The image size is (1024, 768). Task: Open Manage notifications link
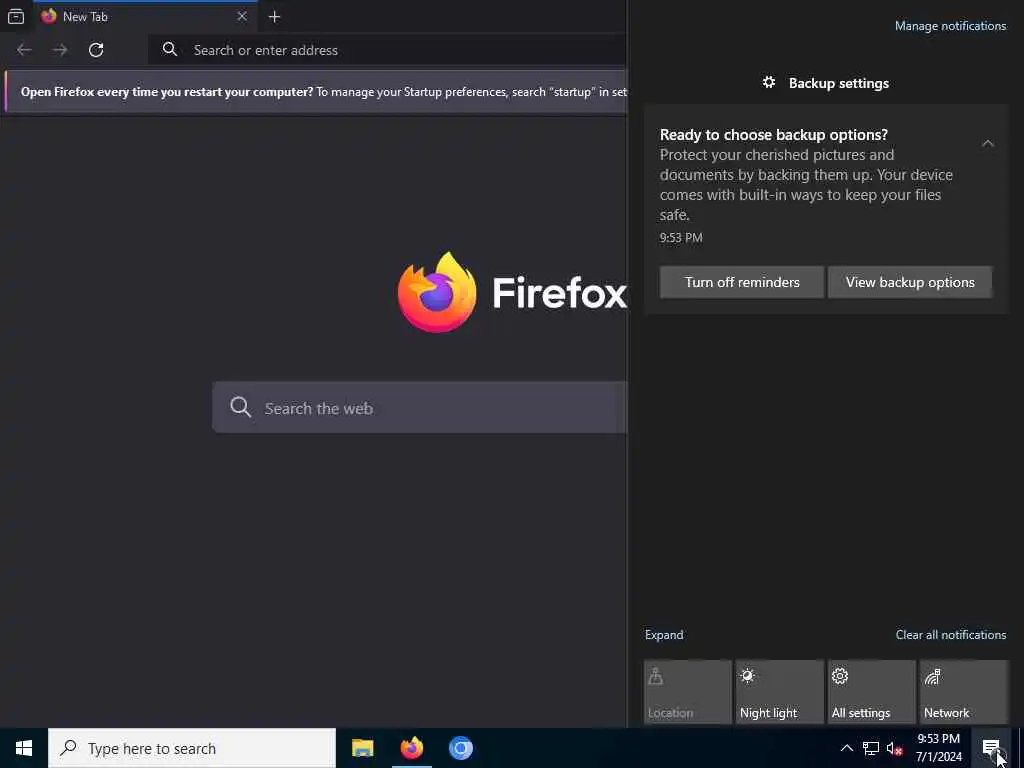pyautogui.click(x=950, y=26)
